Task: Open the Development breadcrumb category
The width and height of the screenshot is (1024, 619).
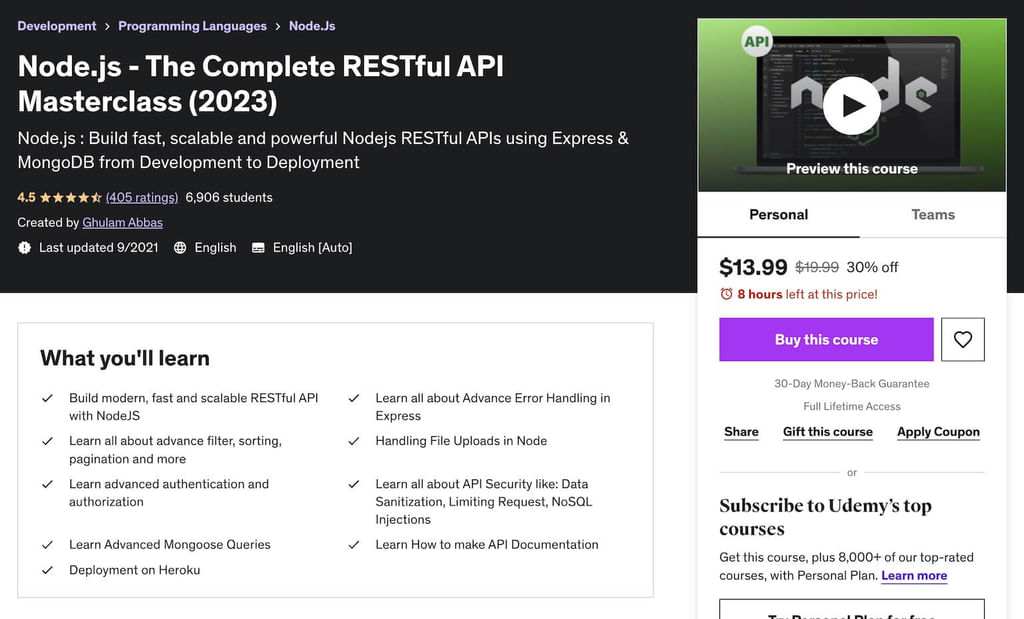Action: click(57, 25)
